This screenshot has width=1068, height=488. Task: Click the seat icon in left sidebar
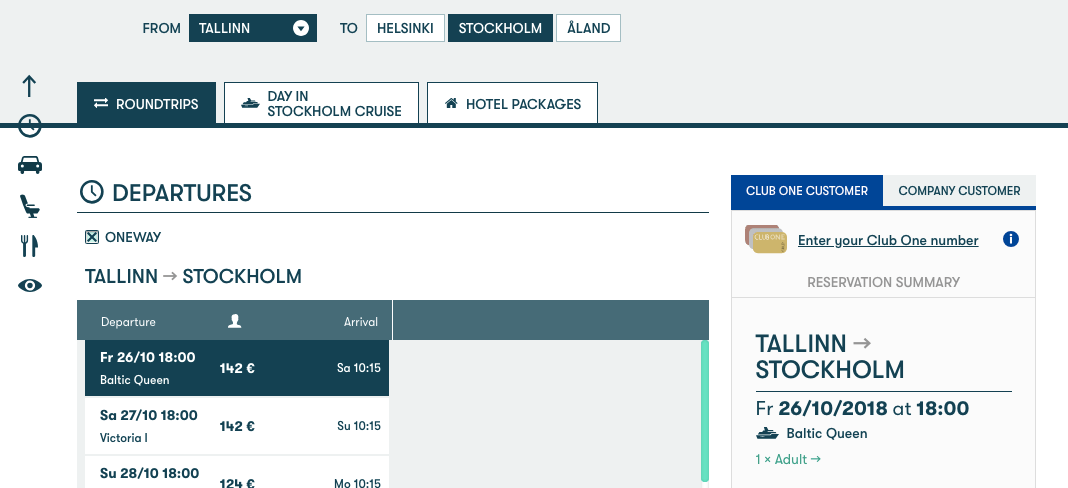point(30,205)
